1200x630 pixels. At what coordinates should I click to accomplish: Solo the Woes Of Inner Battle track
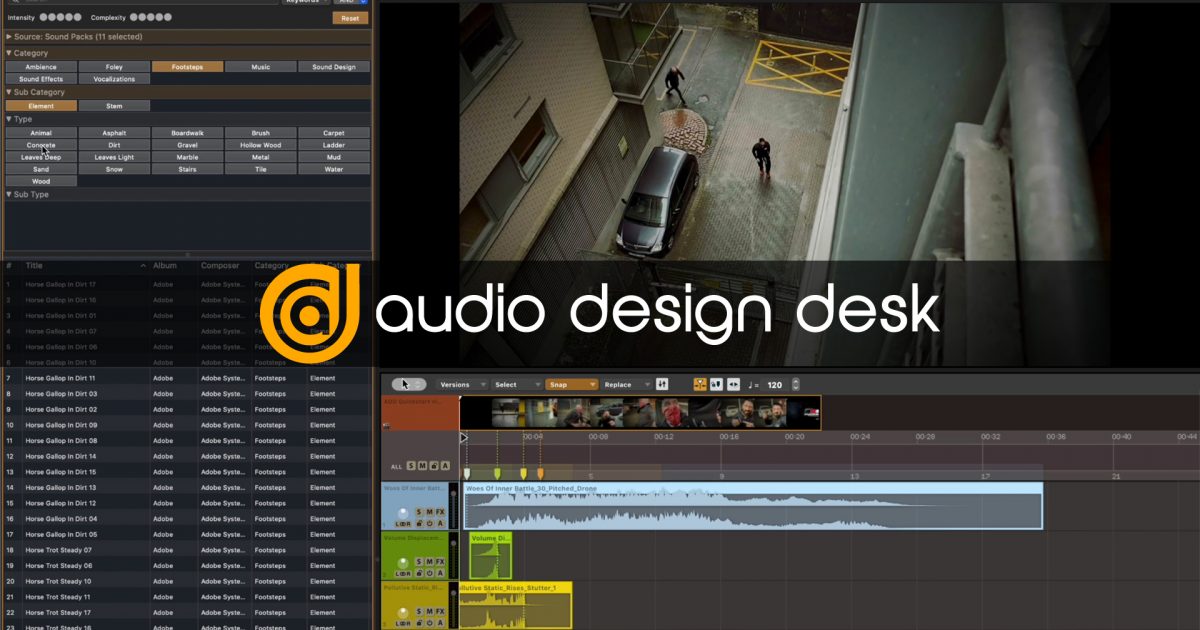click(418, 512)
